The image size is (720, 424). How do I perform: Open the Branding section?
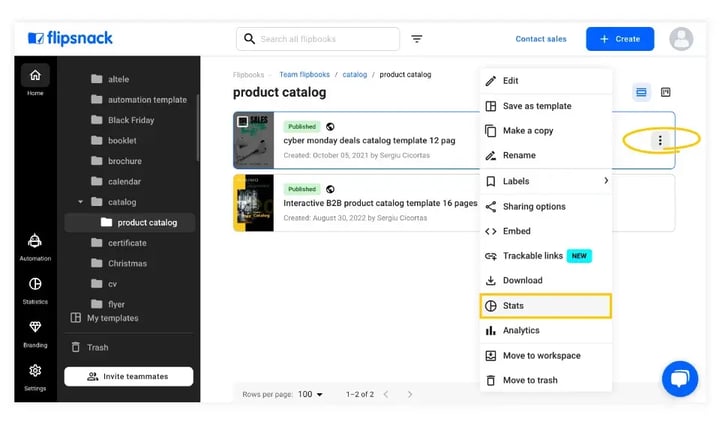coord(35,334)
